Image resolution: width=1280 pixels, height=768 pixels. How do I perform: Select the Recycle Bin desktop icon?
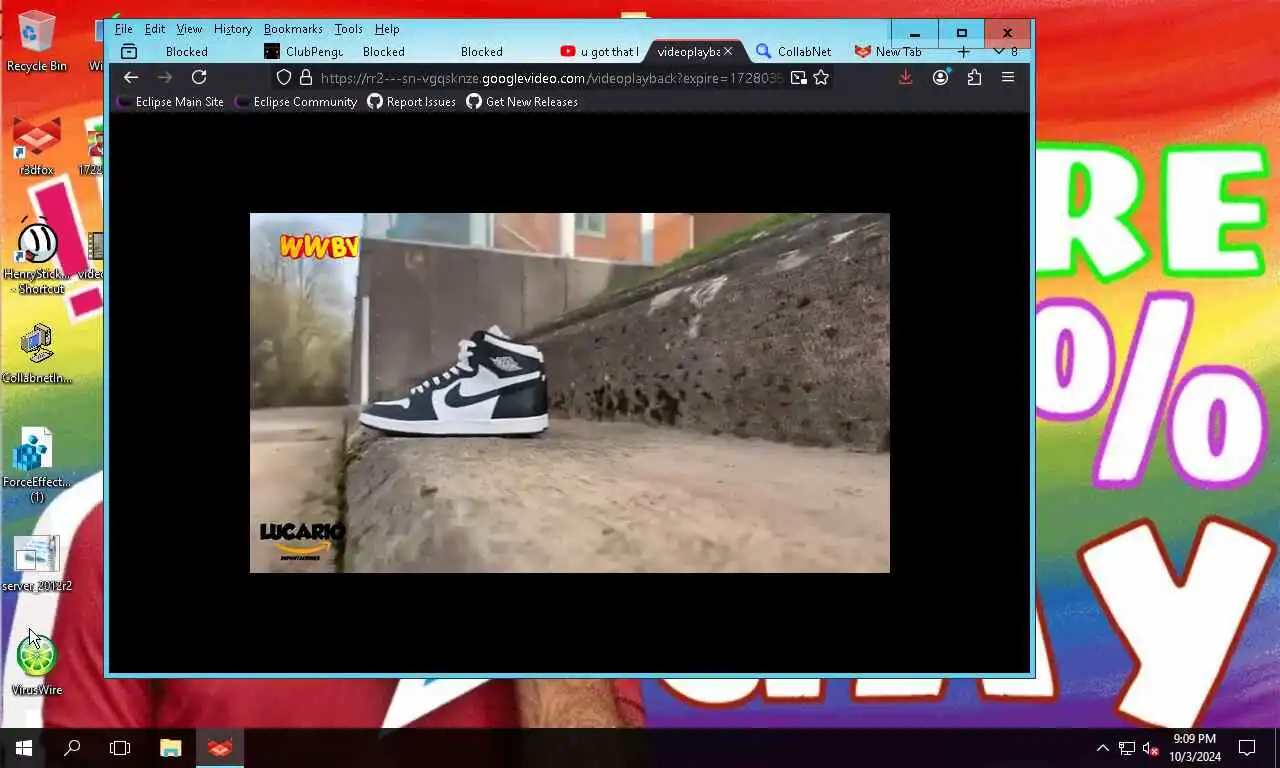coord(37,41)
